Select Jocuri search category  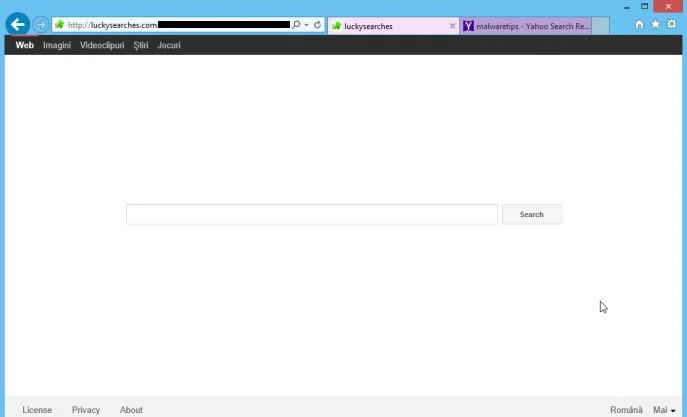(169, 45)
